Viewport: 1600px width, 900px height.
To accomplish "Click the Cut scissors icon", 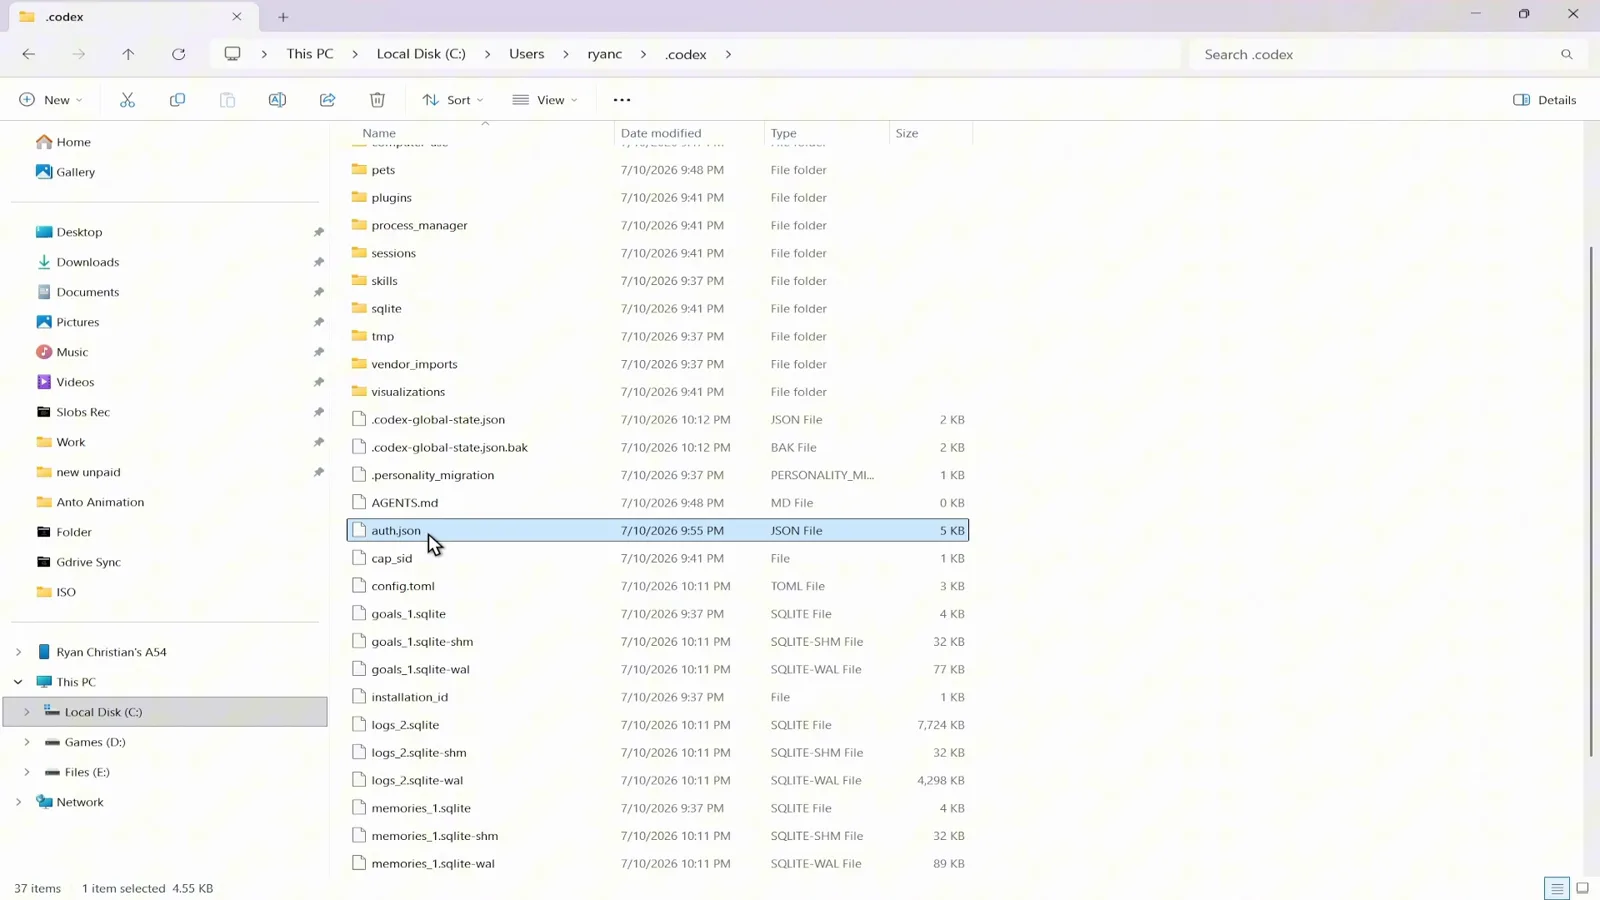I will tap(127, 100).
